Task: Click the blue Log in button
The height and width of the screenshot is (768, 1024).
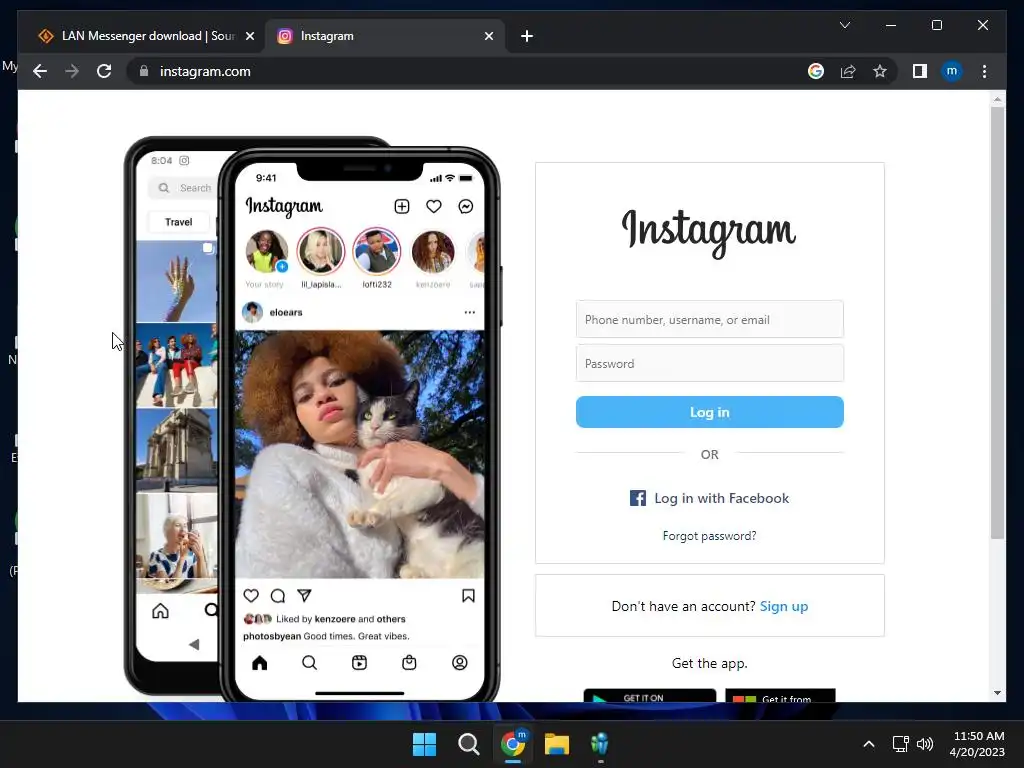Action: [x=709, y=412]
